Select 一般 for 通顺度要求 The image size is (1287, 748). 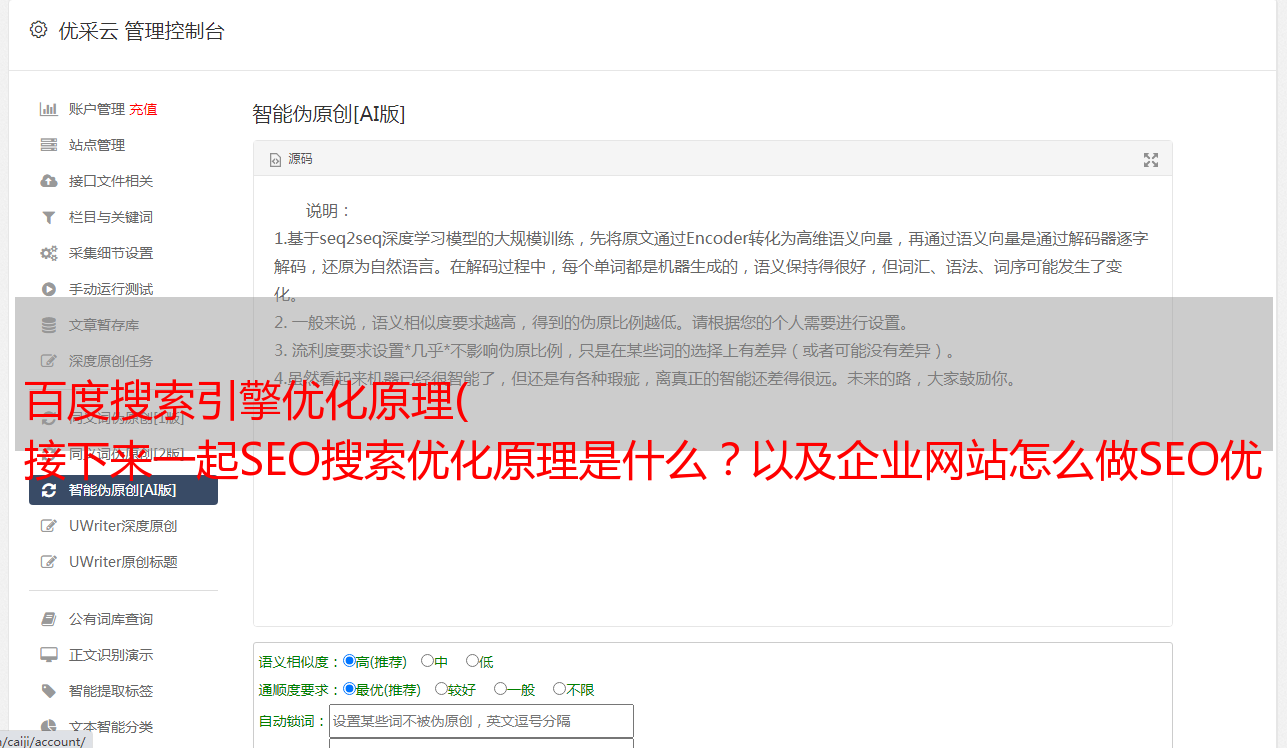point(499,689)
